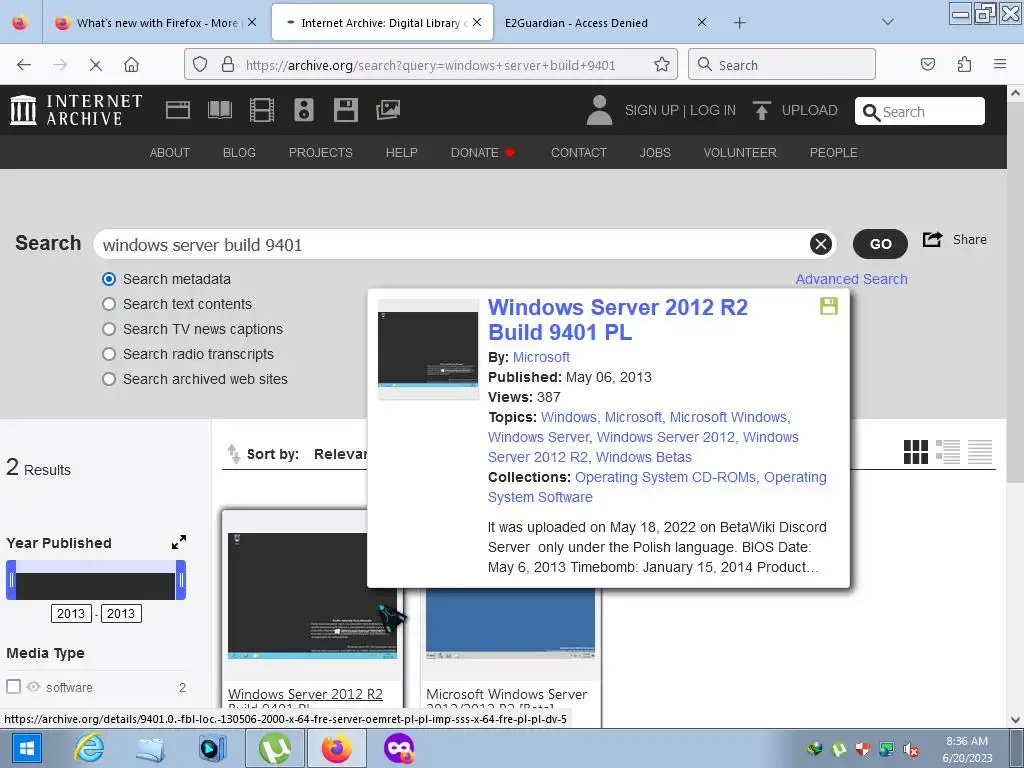Go back to previous page
1024x768 pixels.
coord(24,65)
